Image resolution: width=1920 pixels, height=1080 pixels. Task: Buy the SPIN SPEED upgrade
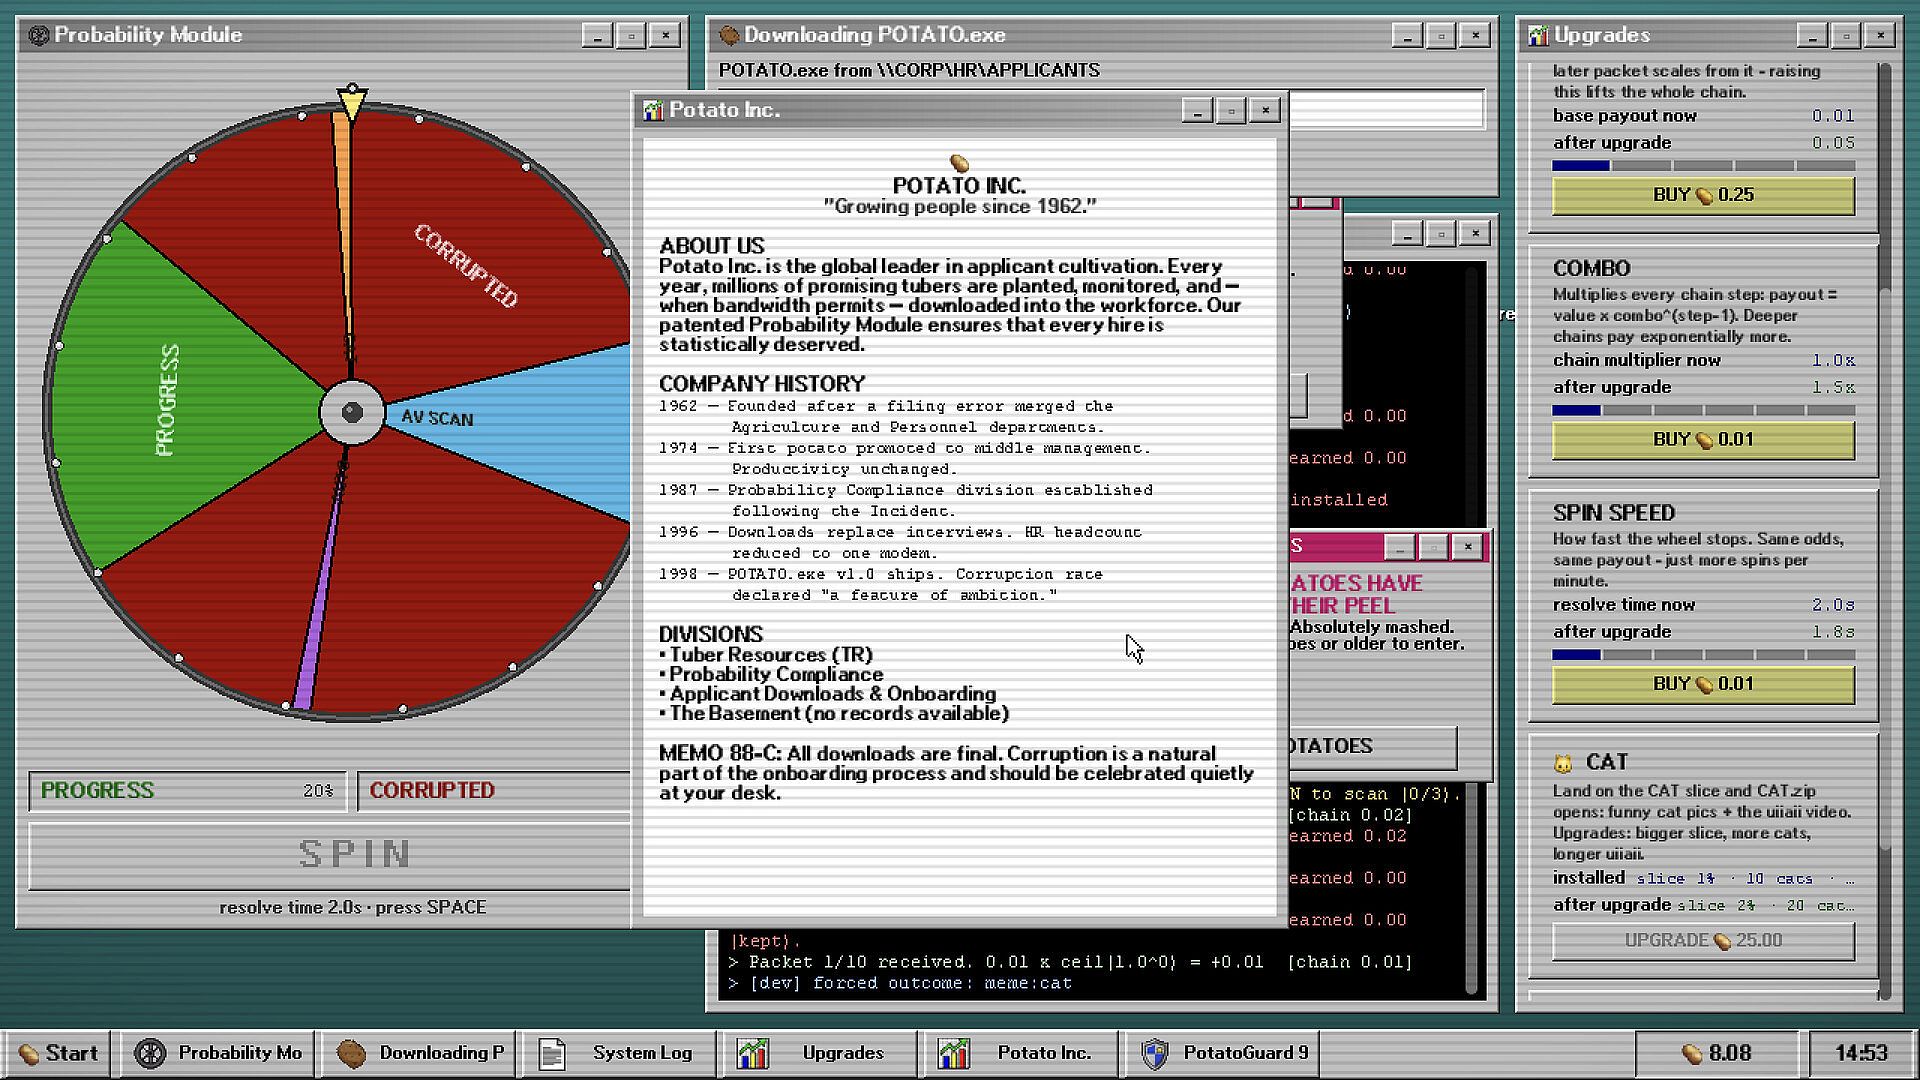click(1703, 684)
